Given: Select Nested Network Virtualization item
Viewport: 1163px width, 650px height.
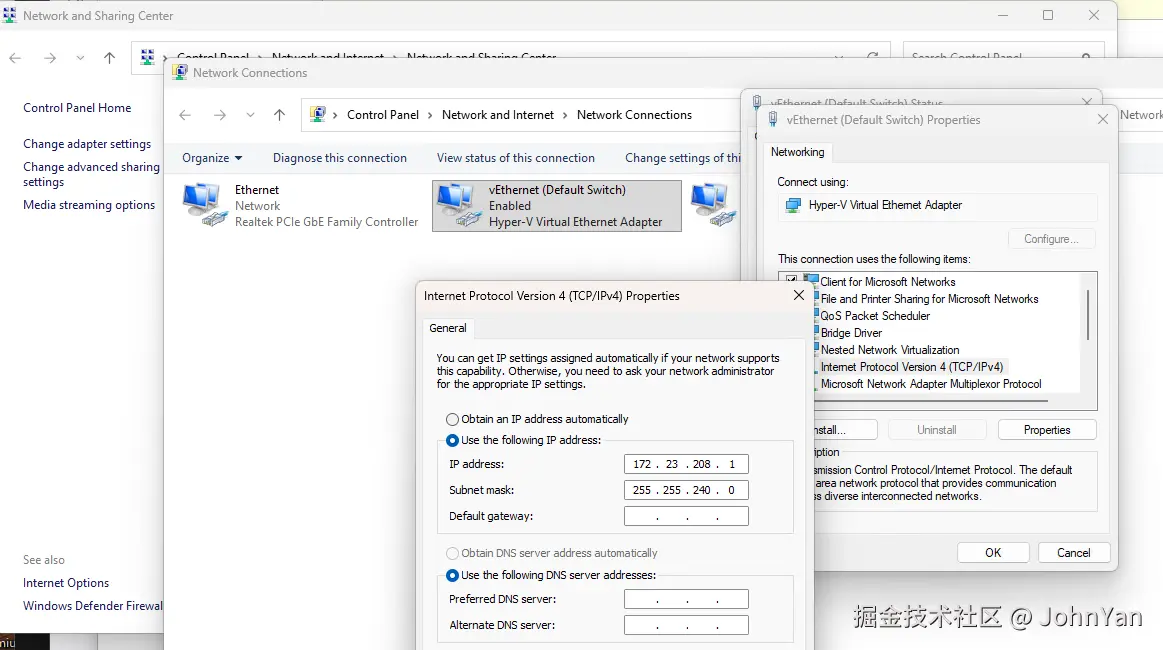Looking at the screenshot, I should (890, 350).
